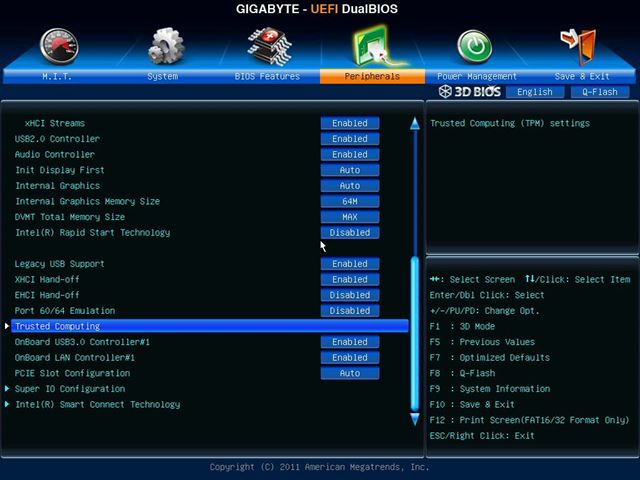Image resolution: width=640 pixels, height=480 pixels.
Task: Toggle Legacy USB Support Enabled value
Action: (x=349, y=264)
